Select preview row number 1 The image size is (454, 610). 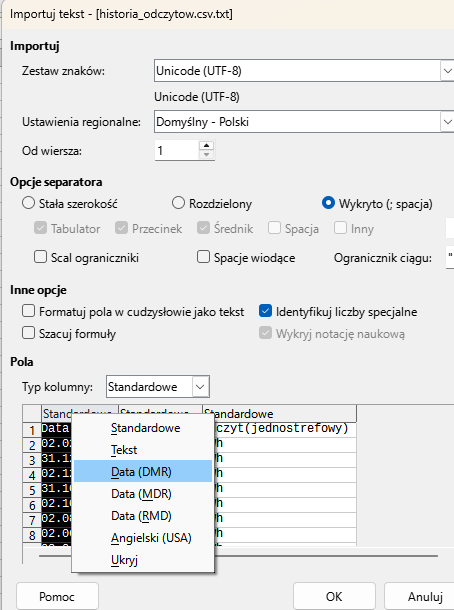coord(32,430)
